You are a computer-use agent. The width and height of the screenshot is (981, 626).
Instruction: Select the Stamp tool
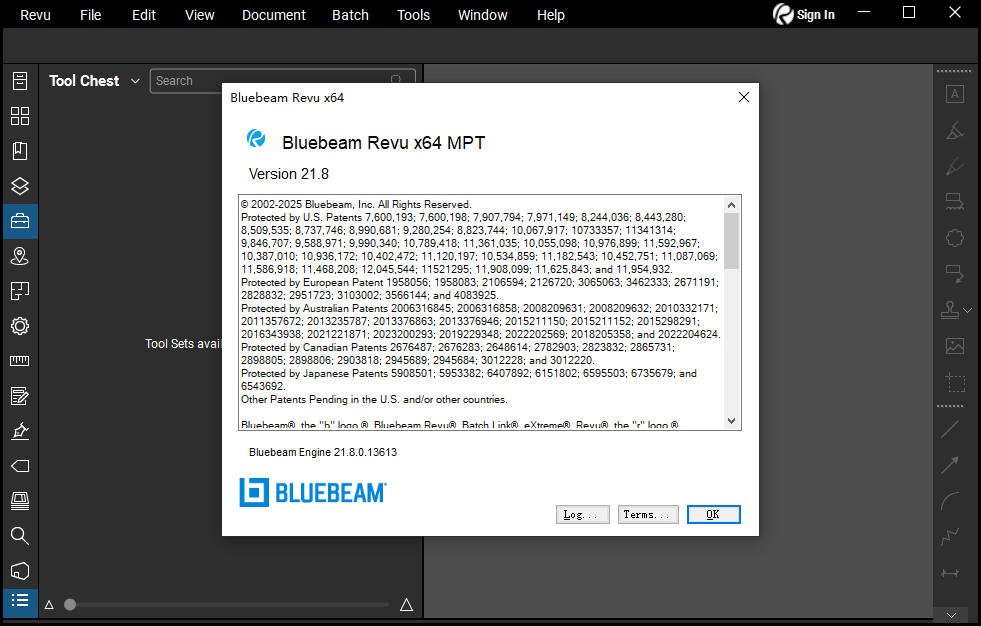point(950,310)
